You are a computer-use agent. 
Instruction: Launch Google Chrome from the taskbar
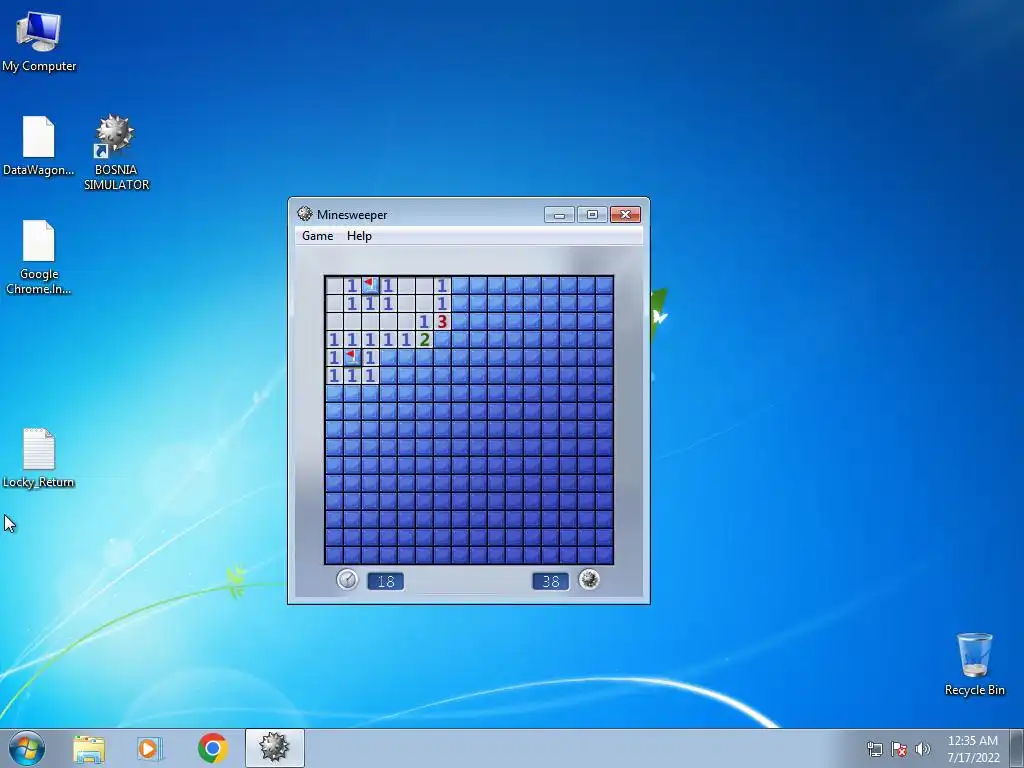tap(213, 748)
